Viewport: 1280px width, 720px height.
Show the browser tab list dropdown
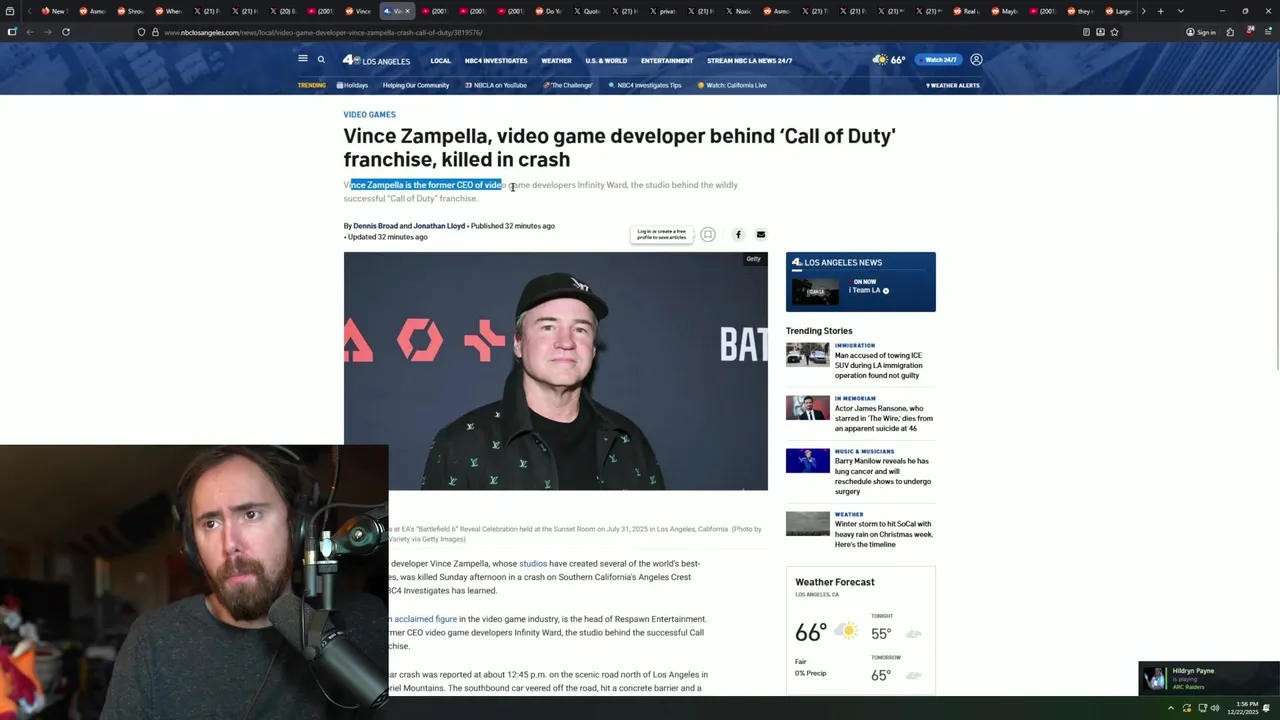click(x=1181, y=11)
